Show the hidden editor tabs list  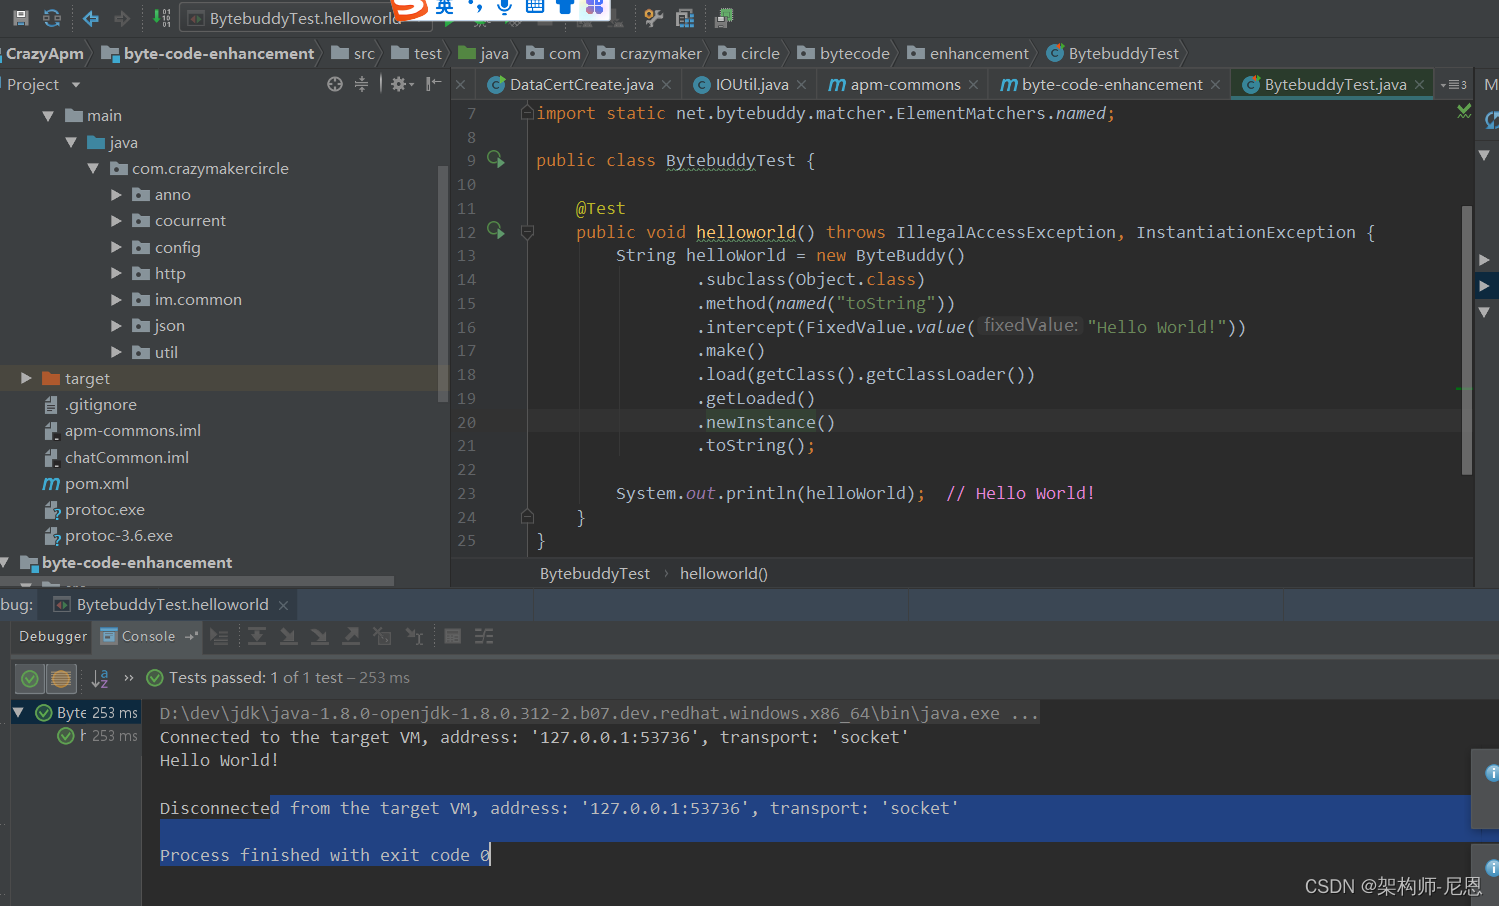[1453, 85]
